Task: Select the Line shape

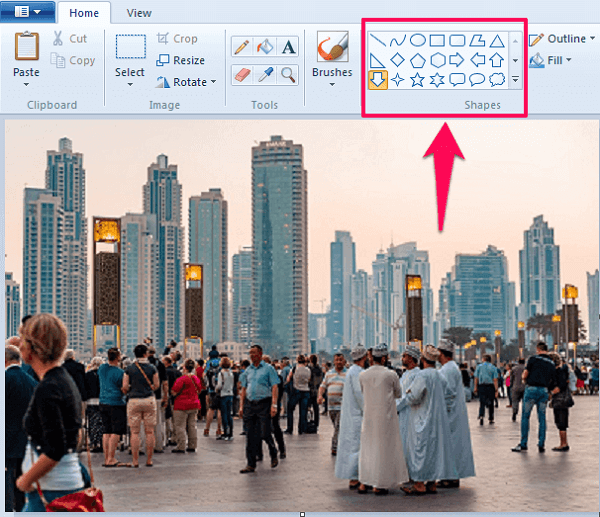Action: [378, 40]
